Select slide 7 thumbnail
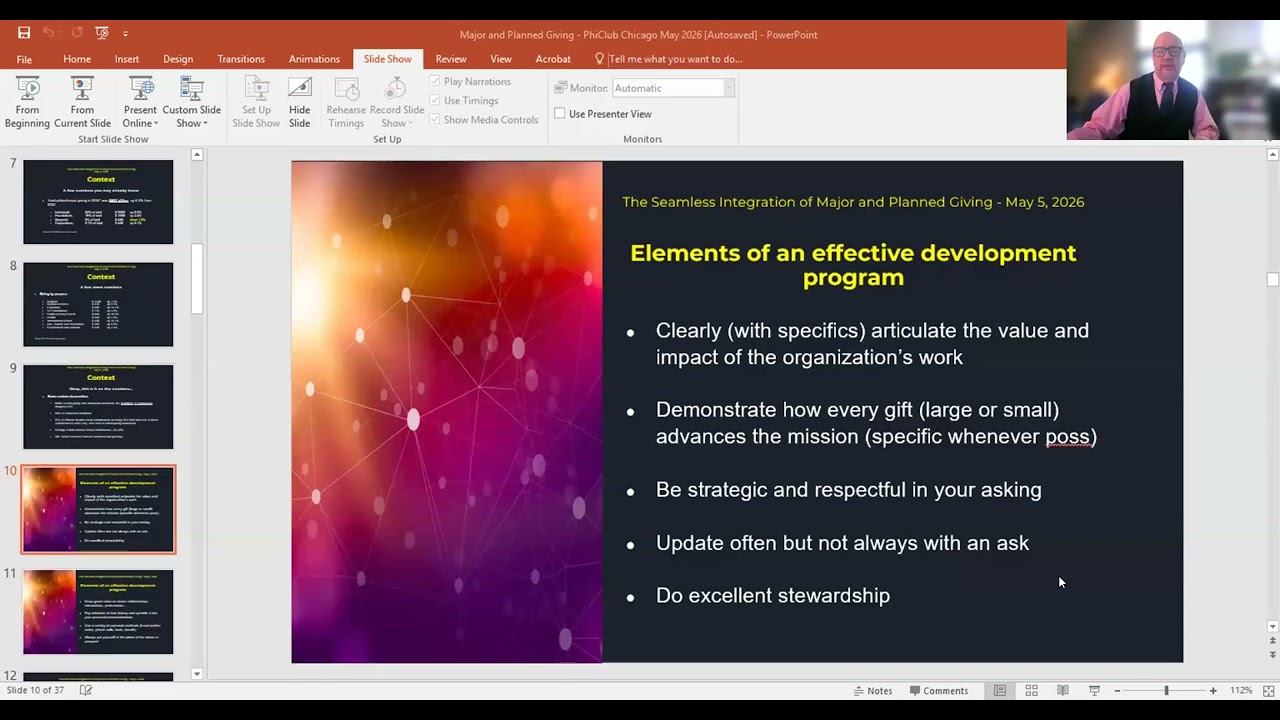Image resolution: width=1280 pixels, height=720 pixels. 98,201
